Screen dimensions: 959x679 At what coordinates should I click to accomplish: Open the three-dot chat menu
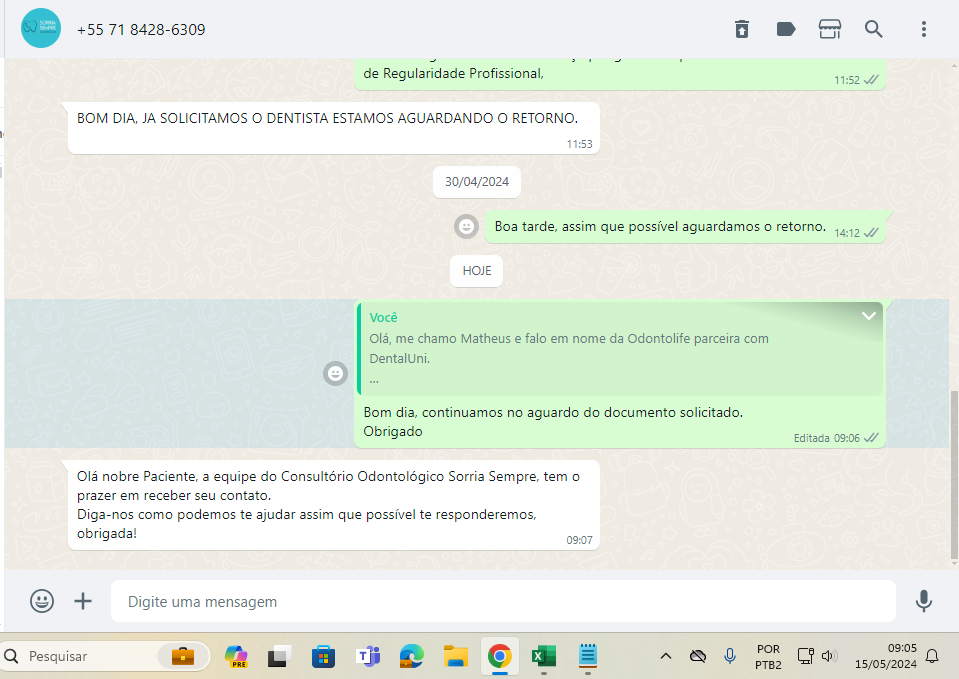pos(924,29)
